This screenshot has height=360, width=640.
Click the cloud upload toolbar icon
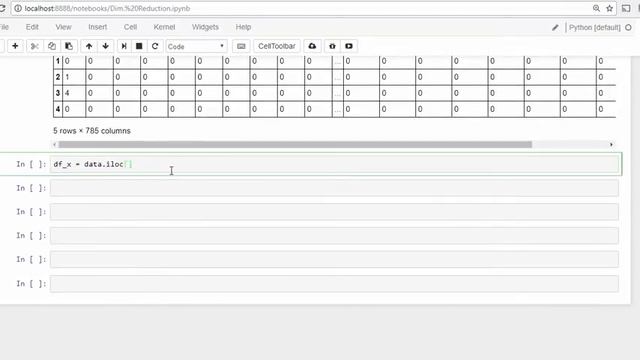point(312,46)
